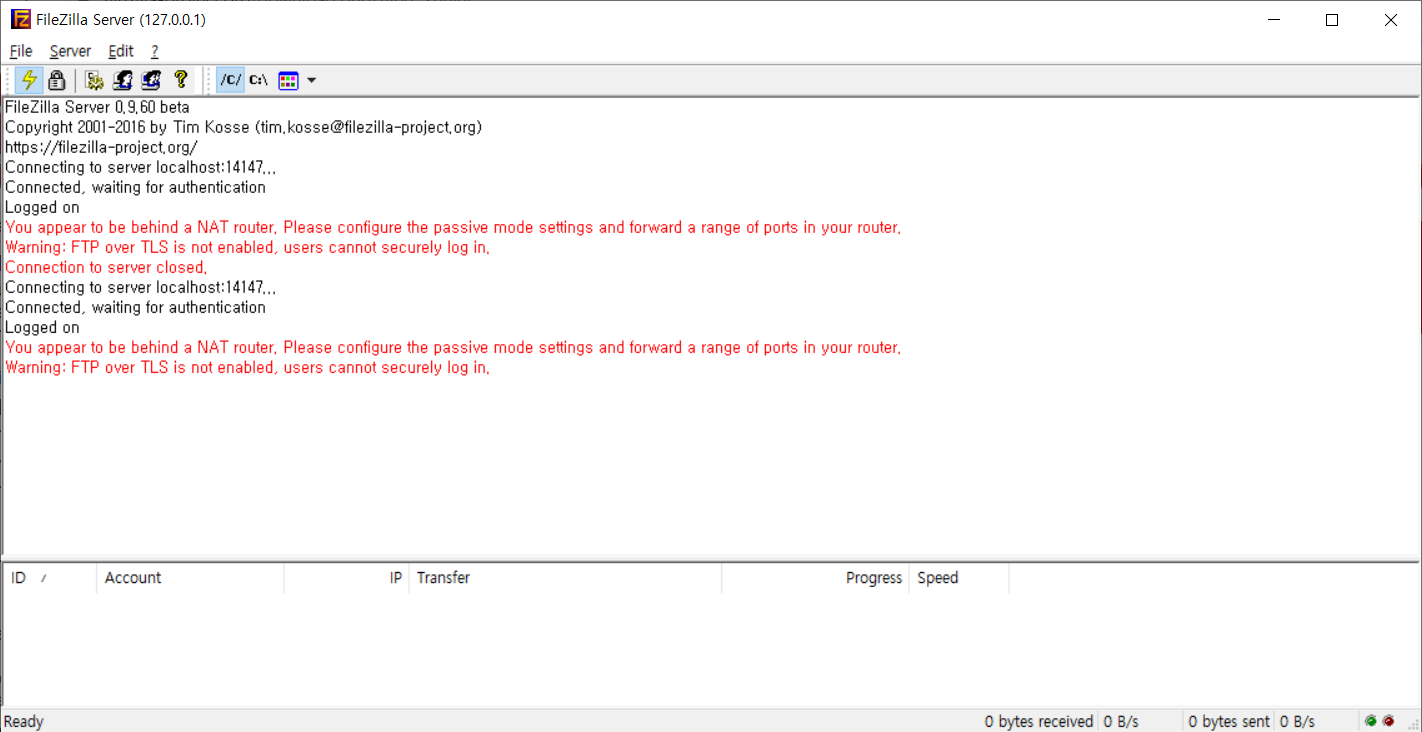Open the File menu
This screenshot has width=1422, height=732.
[x=21, y=51]
